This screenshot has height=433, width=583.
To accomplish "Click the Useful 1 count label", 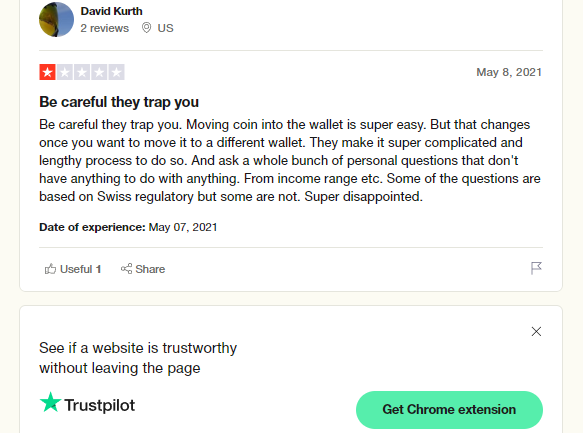I will pyautogui.click(x=81, y=269).
